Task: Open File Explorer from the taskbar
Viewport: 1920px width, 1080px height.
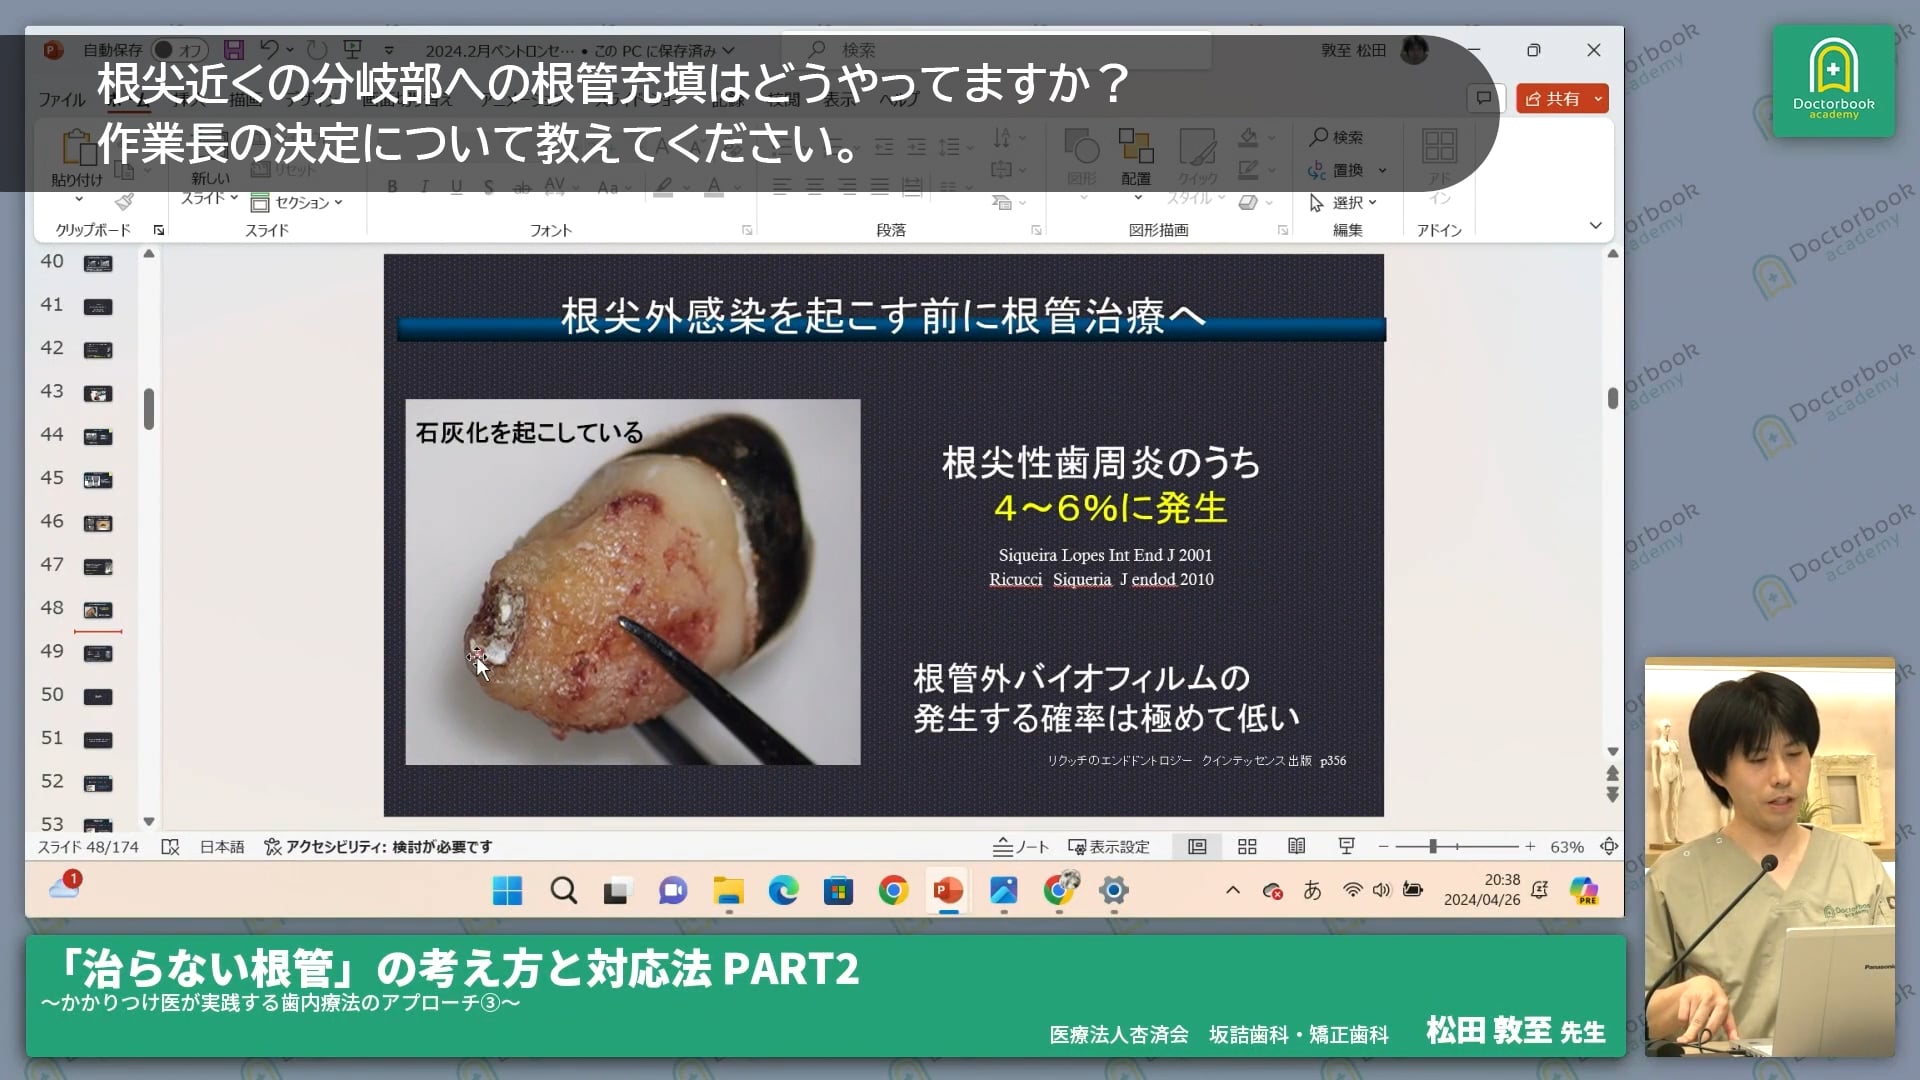Action: pos(729,890)
